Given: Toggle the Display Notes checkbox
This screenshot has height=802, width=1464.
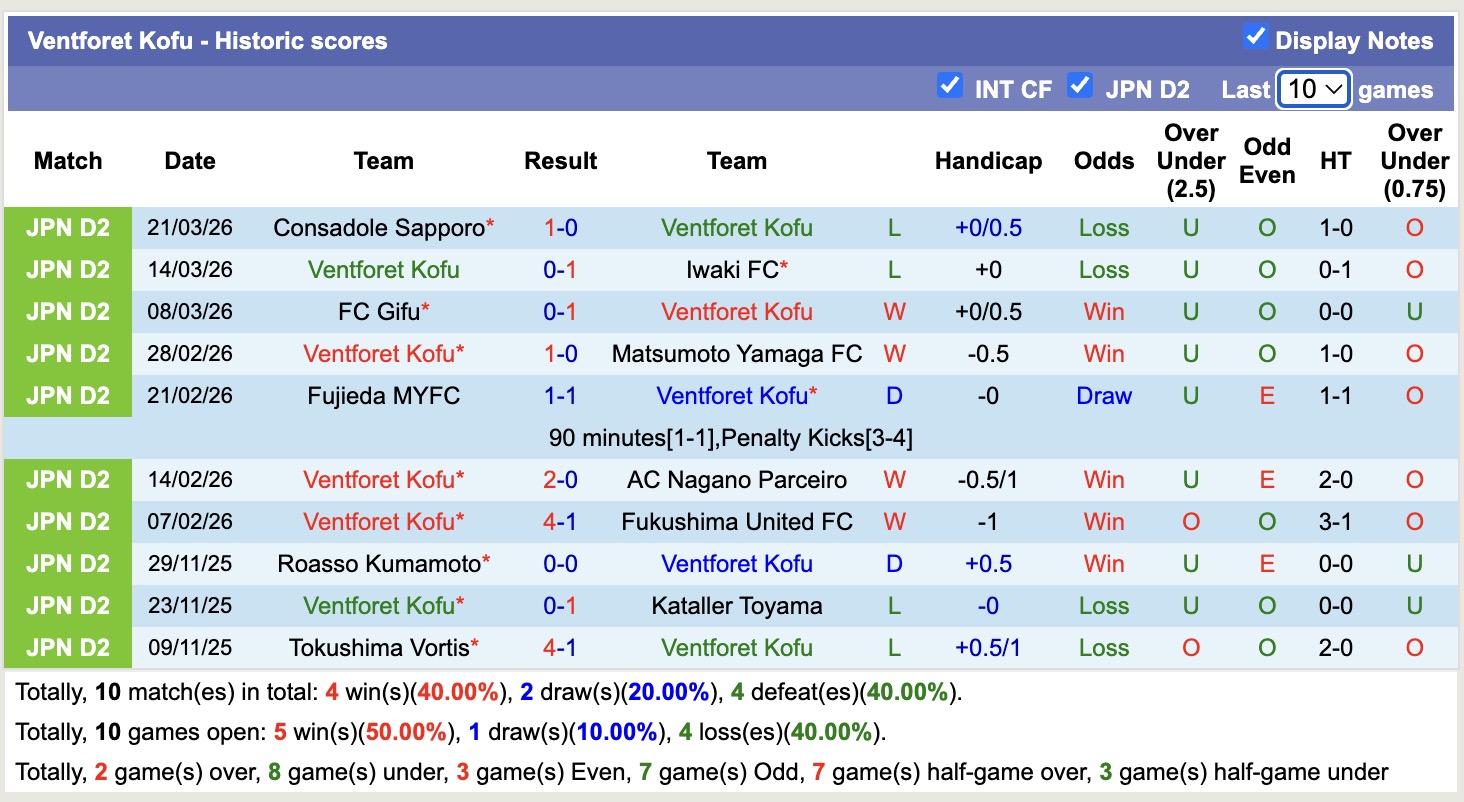Looking at the screenshot, I should (x=1255, y=36).
